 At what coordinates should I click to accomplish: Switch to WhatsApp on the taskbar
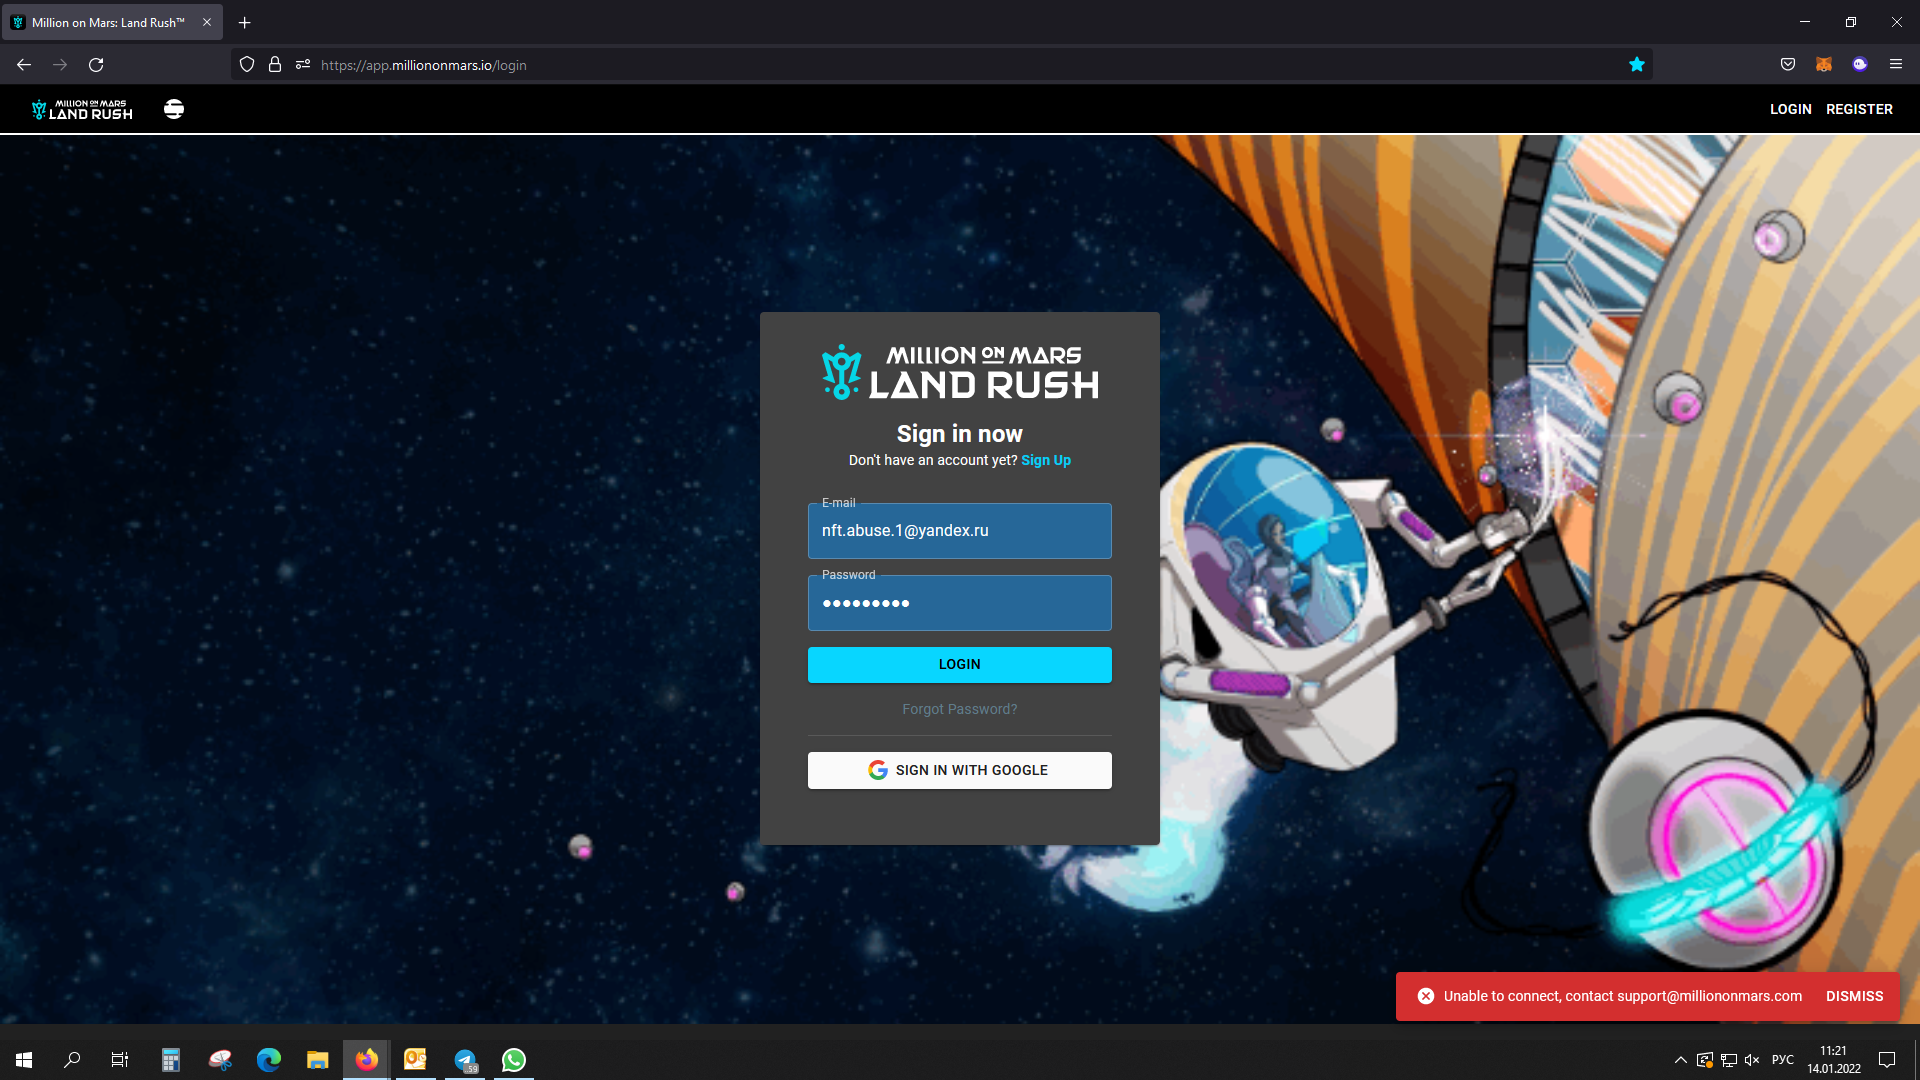[514, 1060]
